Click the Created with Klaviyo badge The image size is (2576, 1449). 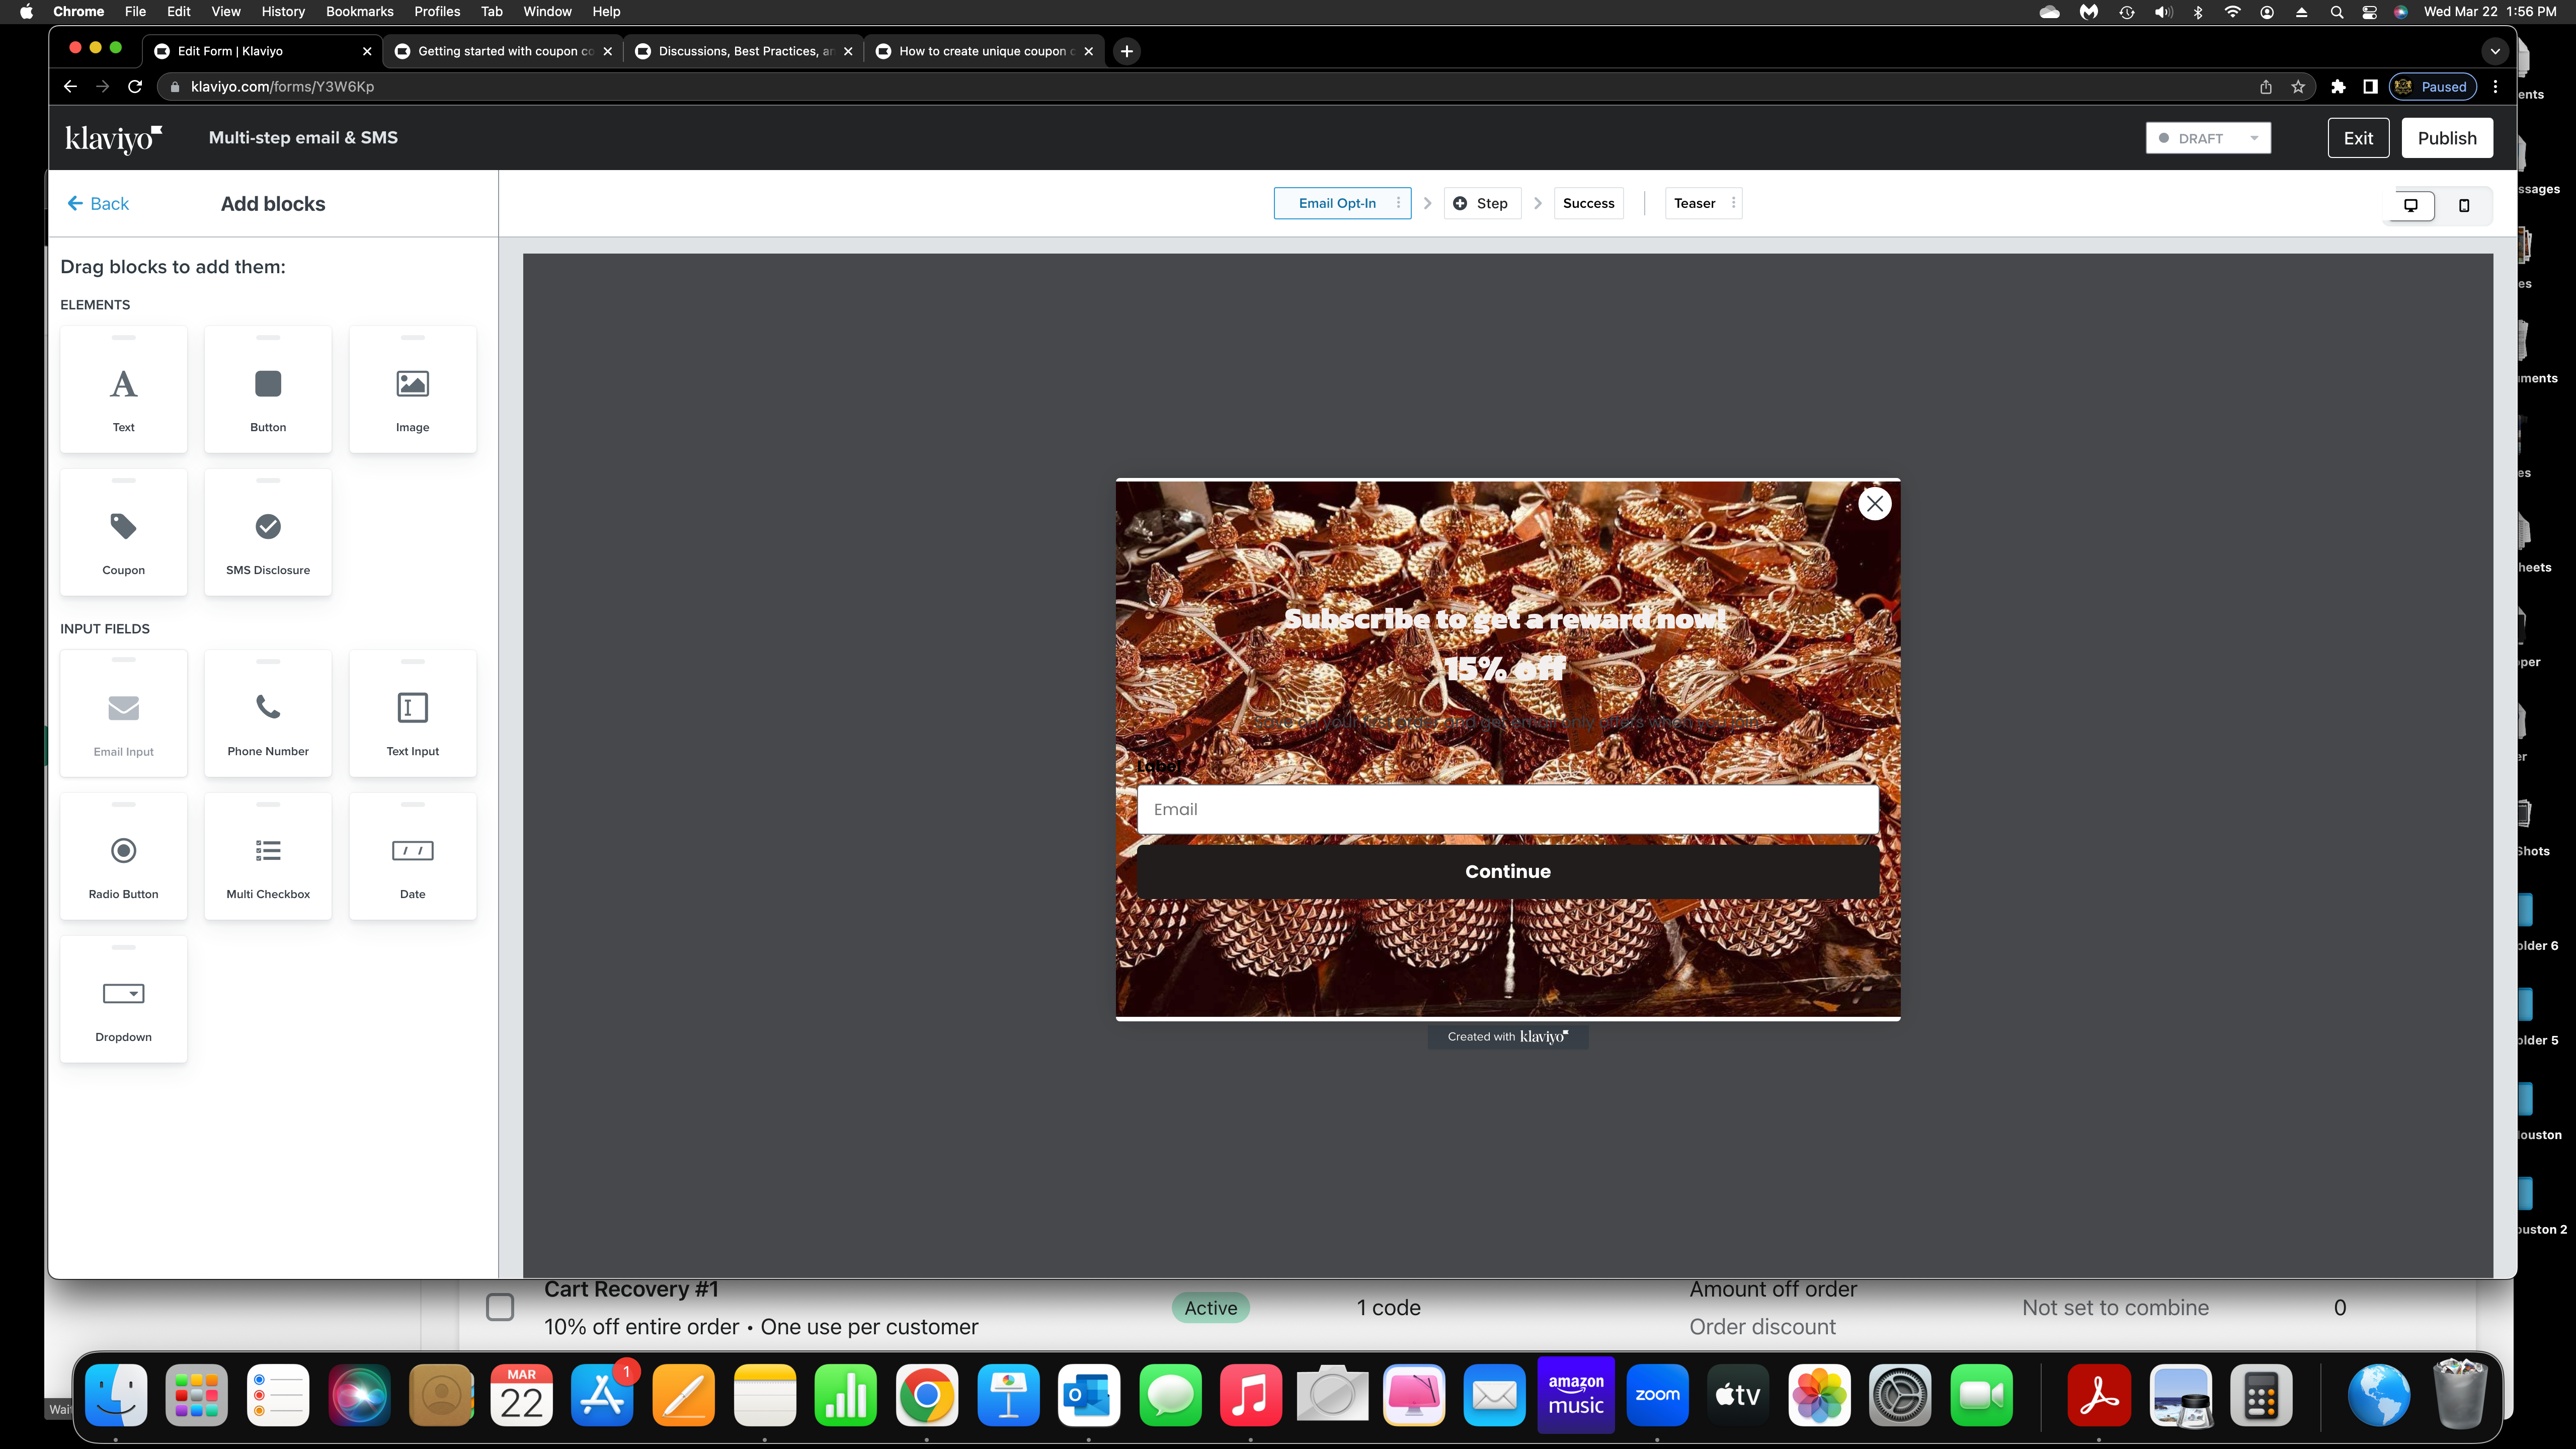click(x=1507, y=1036)
